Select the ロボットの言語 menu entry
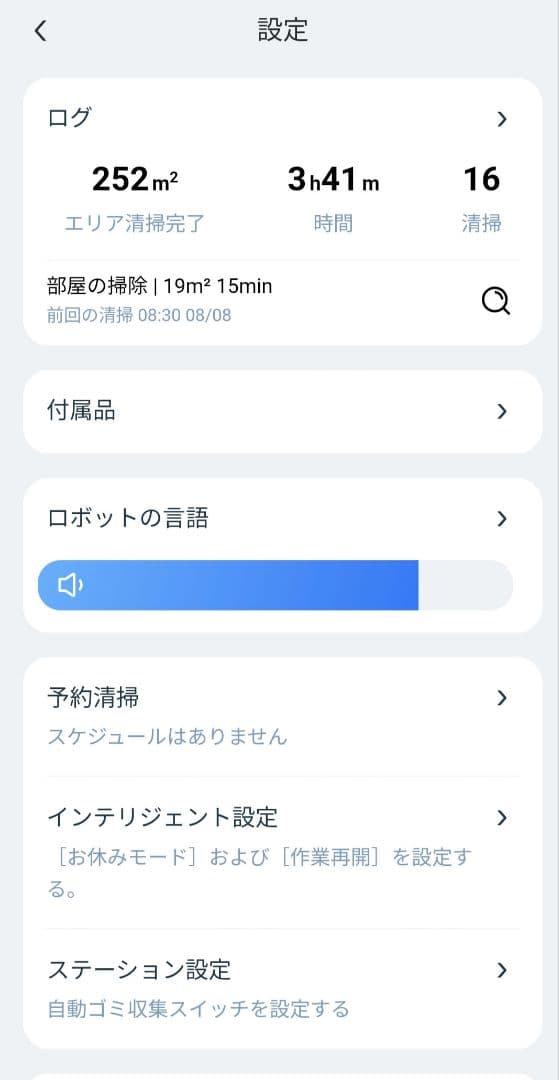The height and width of the screenshot is (1080, 559). 282,519
